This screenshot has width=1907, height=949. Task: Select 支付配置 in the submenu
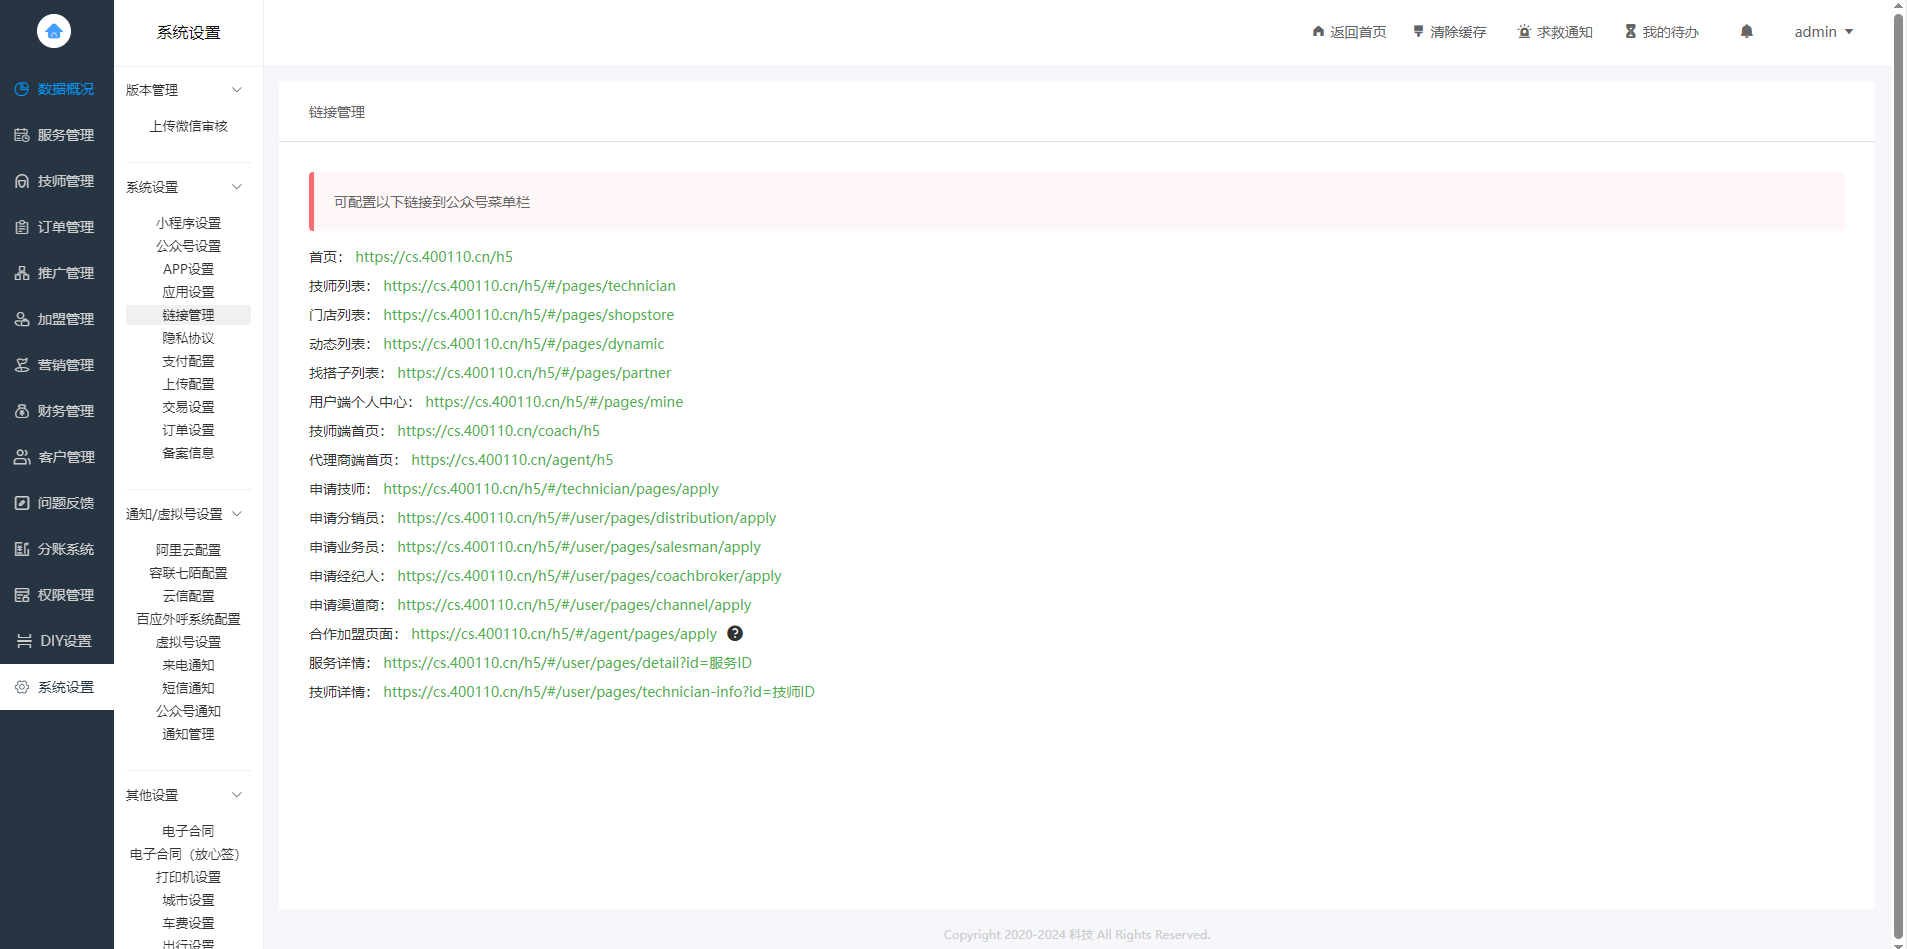188,361
